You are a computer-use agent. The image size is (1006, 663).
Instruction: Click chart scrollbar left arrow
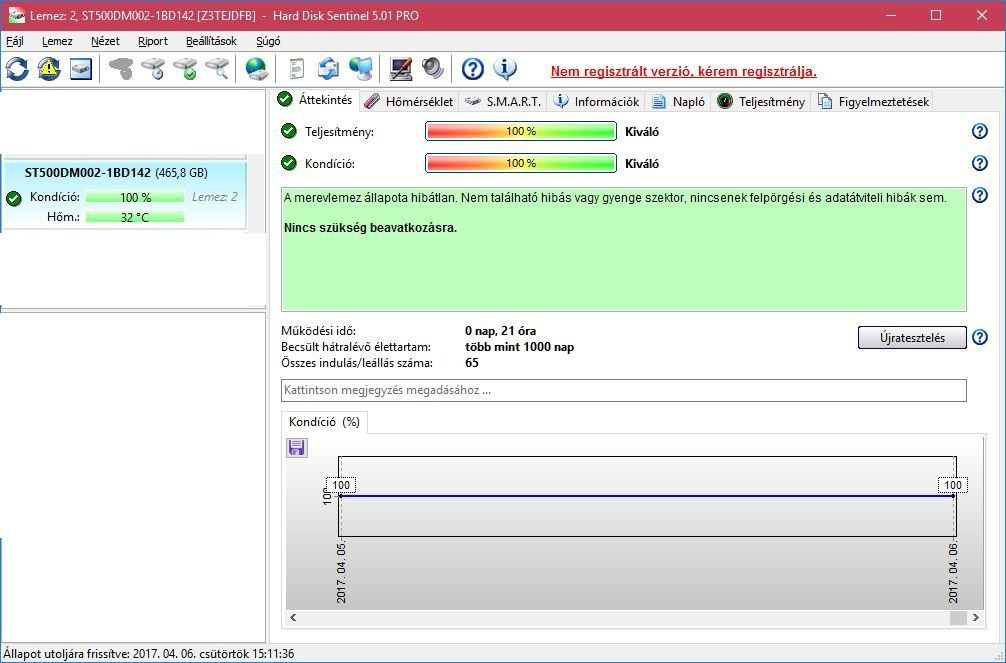tap(293, 617)
